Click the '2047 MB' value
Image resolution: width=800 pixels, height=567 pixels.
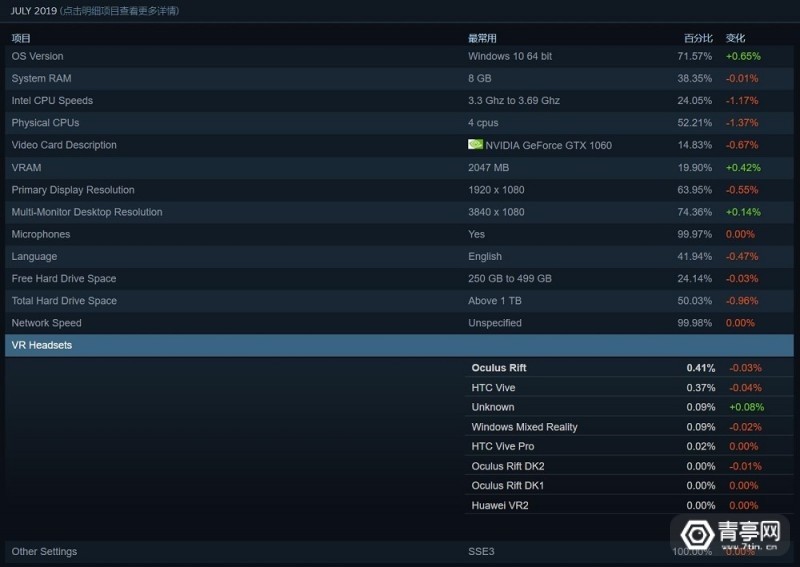(x=488, y=167)
